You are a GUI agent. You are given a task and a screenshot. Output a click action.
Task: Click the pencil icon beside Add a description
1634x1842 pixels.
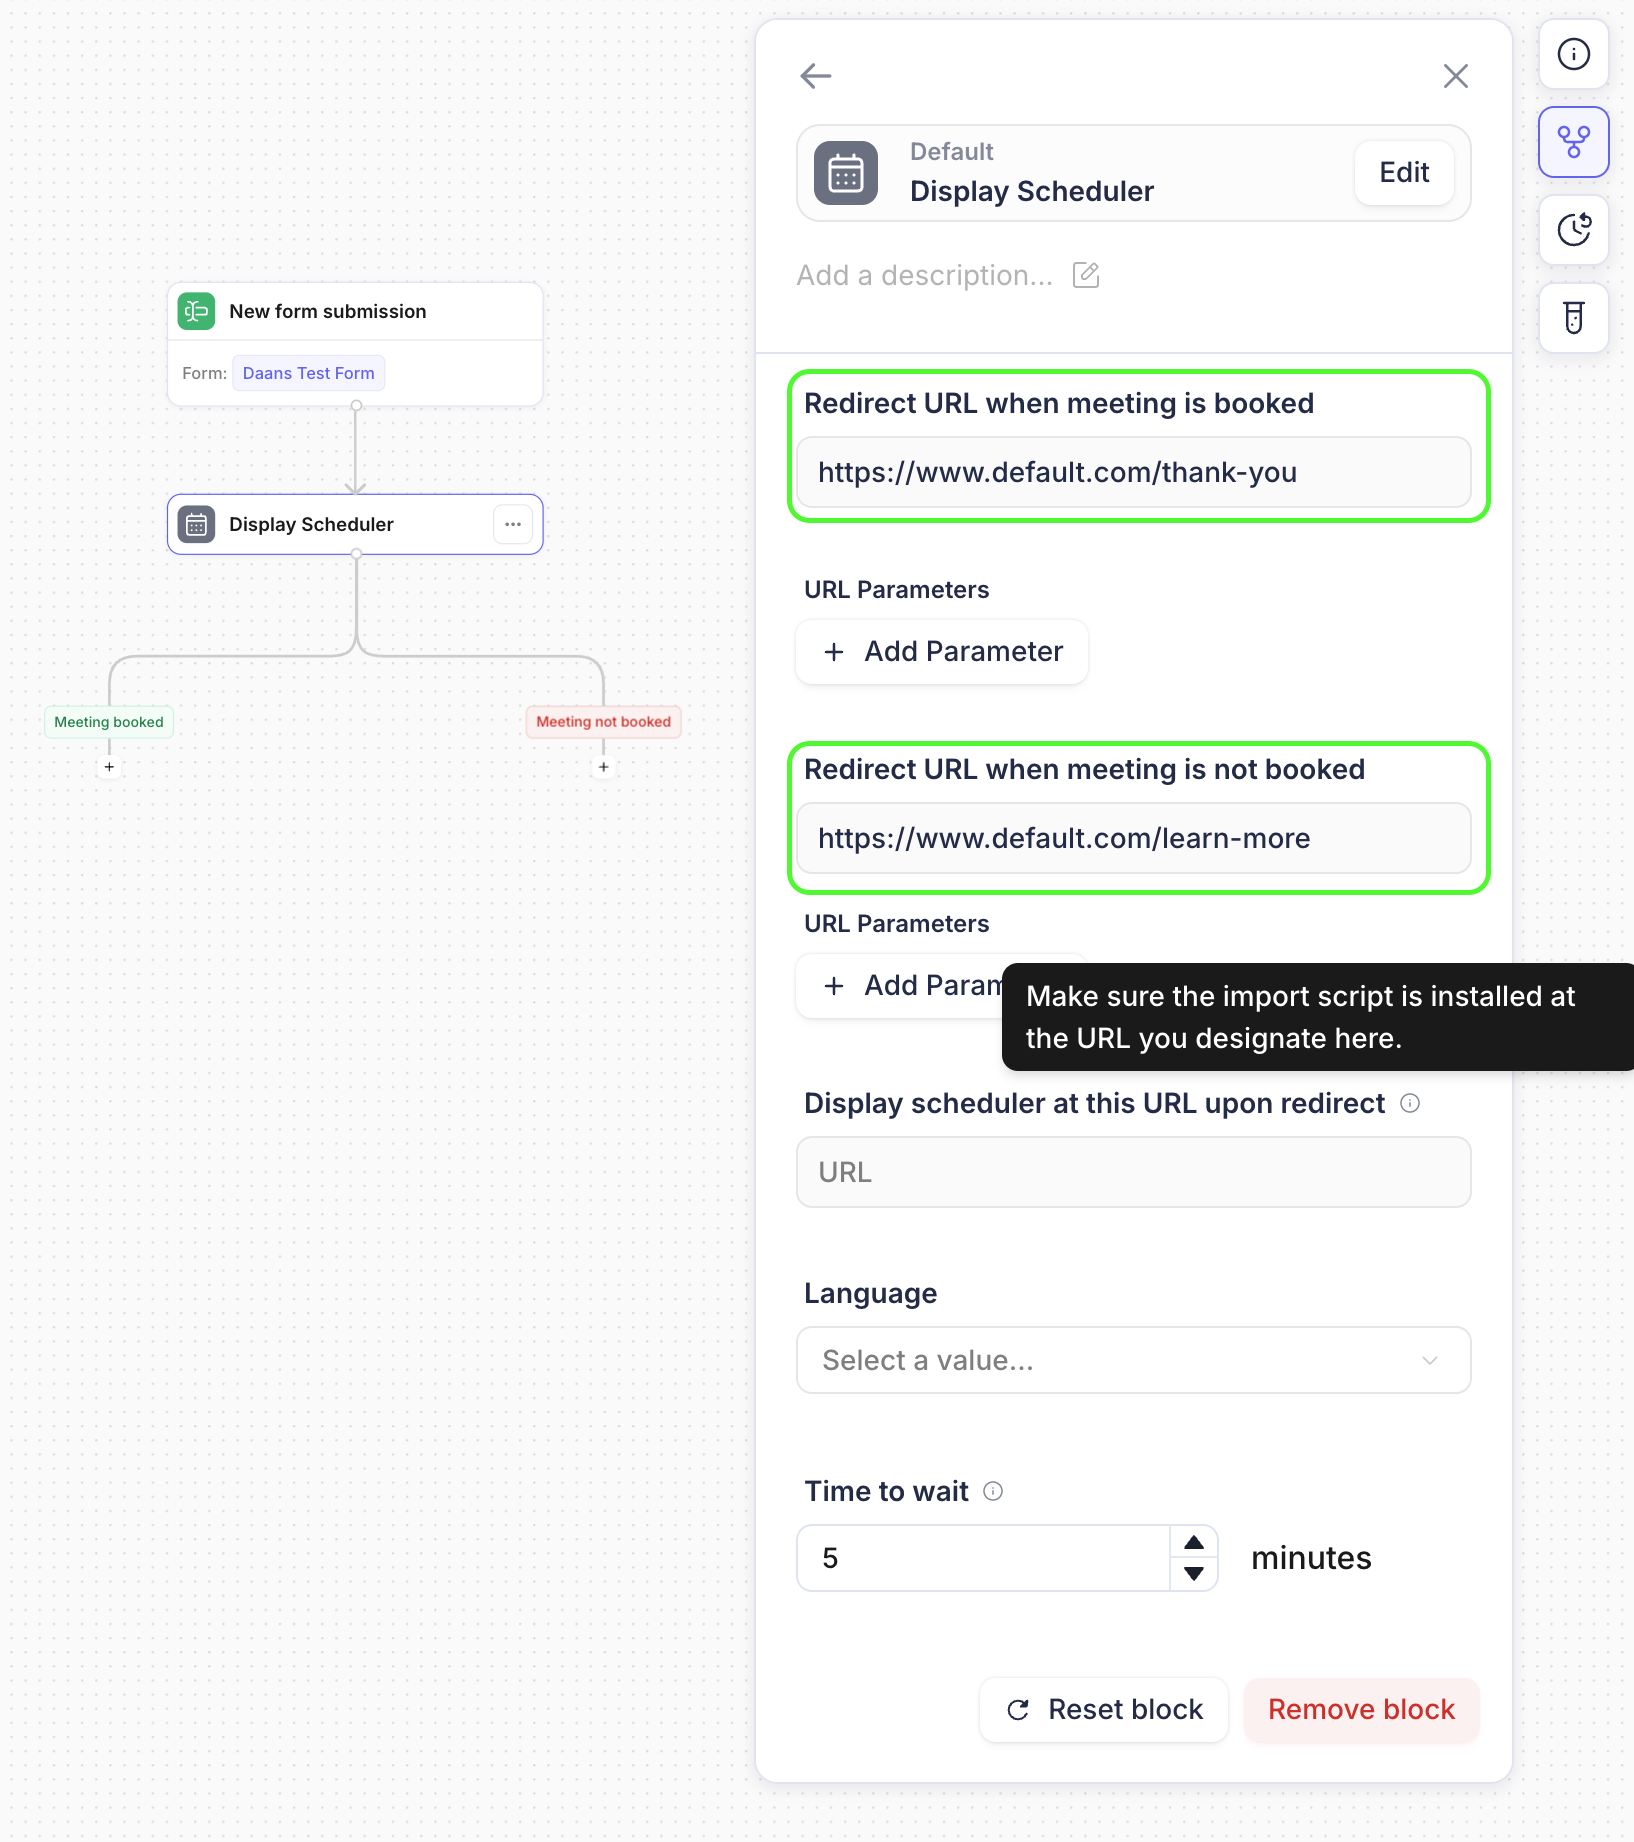pyautogui.click(x=1085, y=275)
